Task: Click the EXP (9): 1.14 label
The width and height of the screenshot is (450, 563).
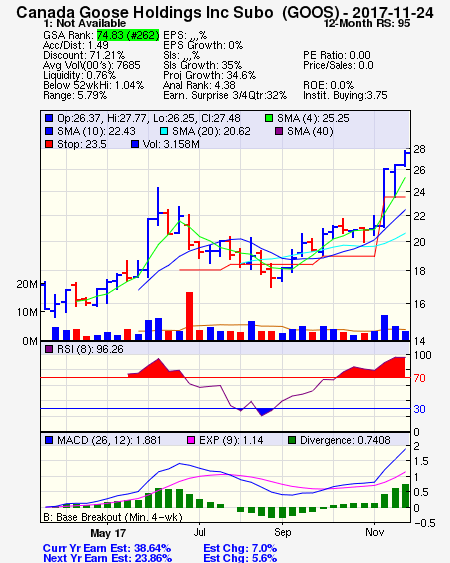Action: click(x=231, y=440)
